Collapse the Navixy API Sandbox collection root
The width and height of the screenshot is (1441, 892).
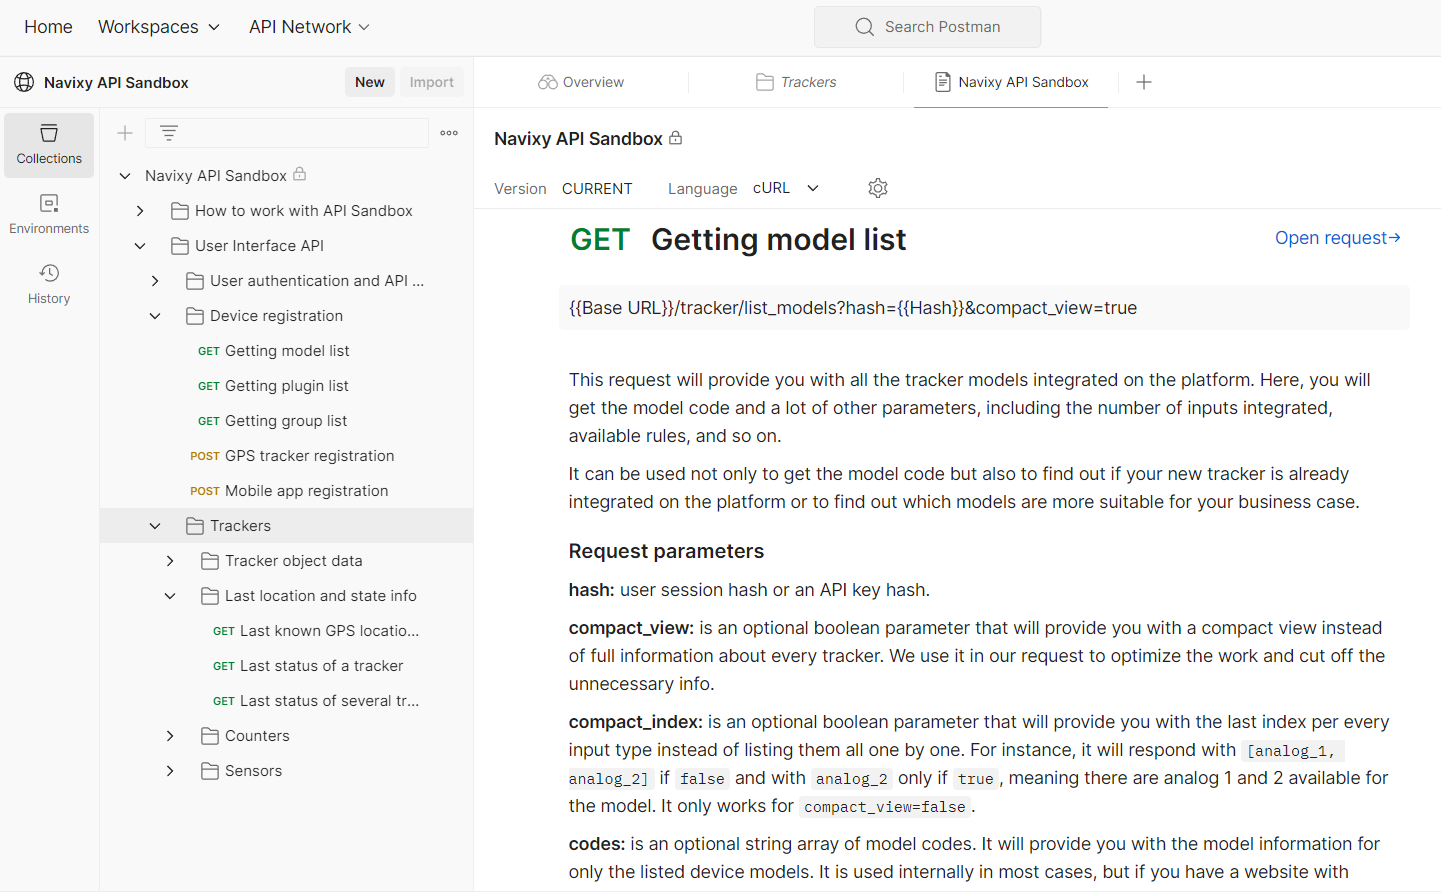pos(125,176)
